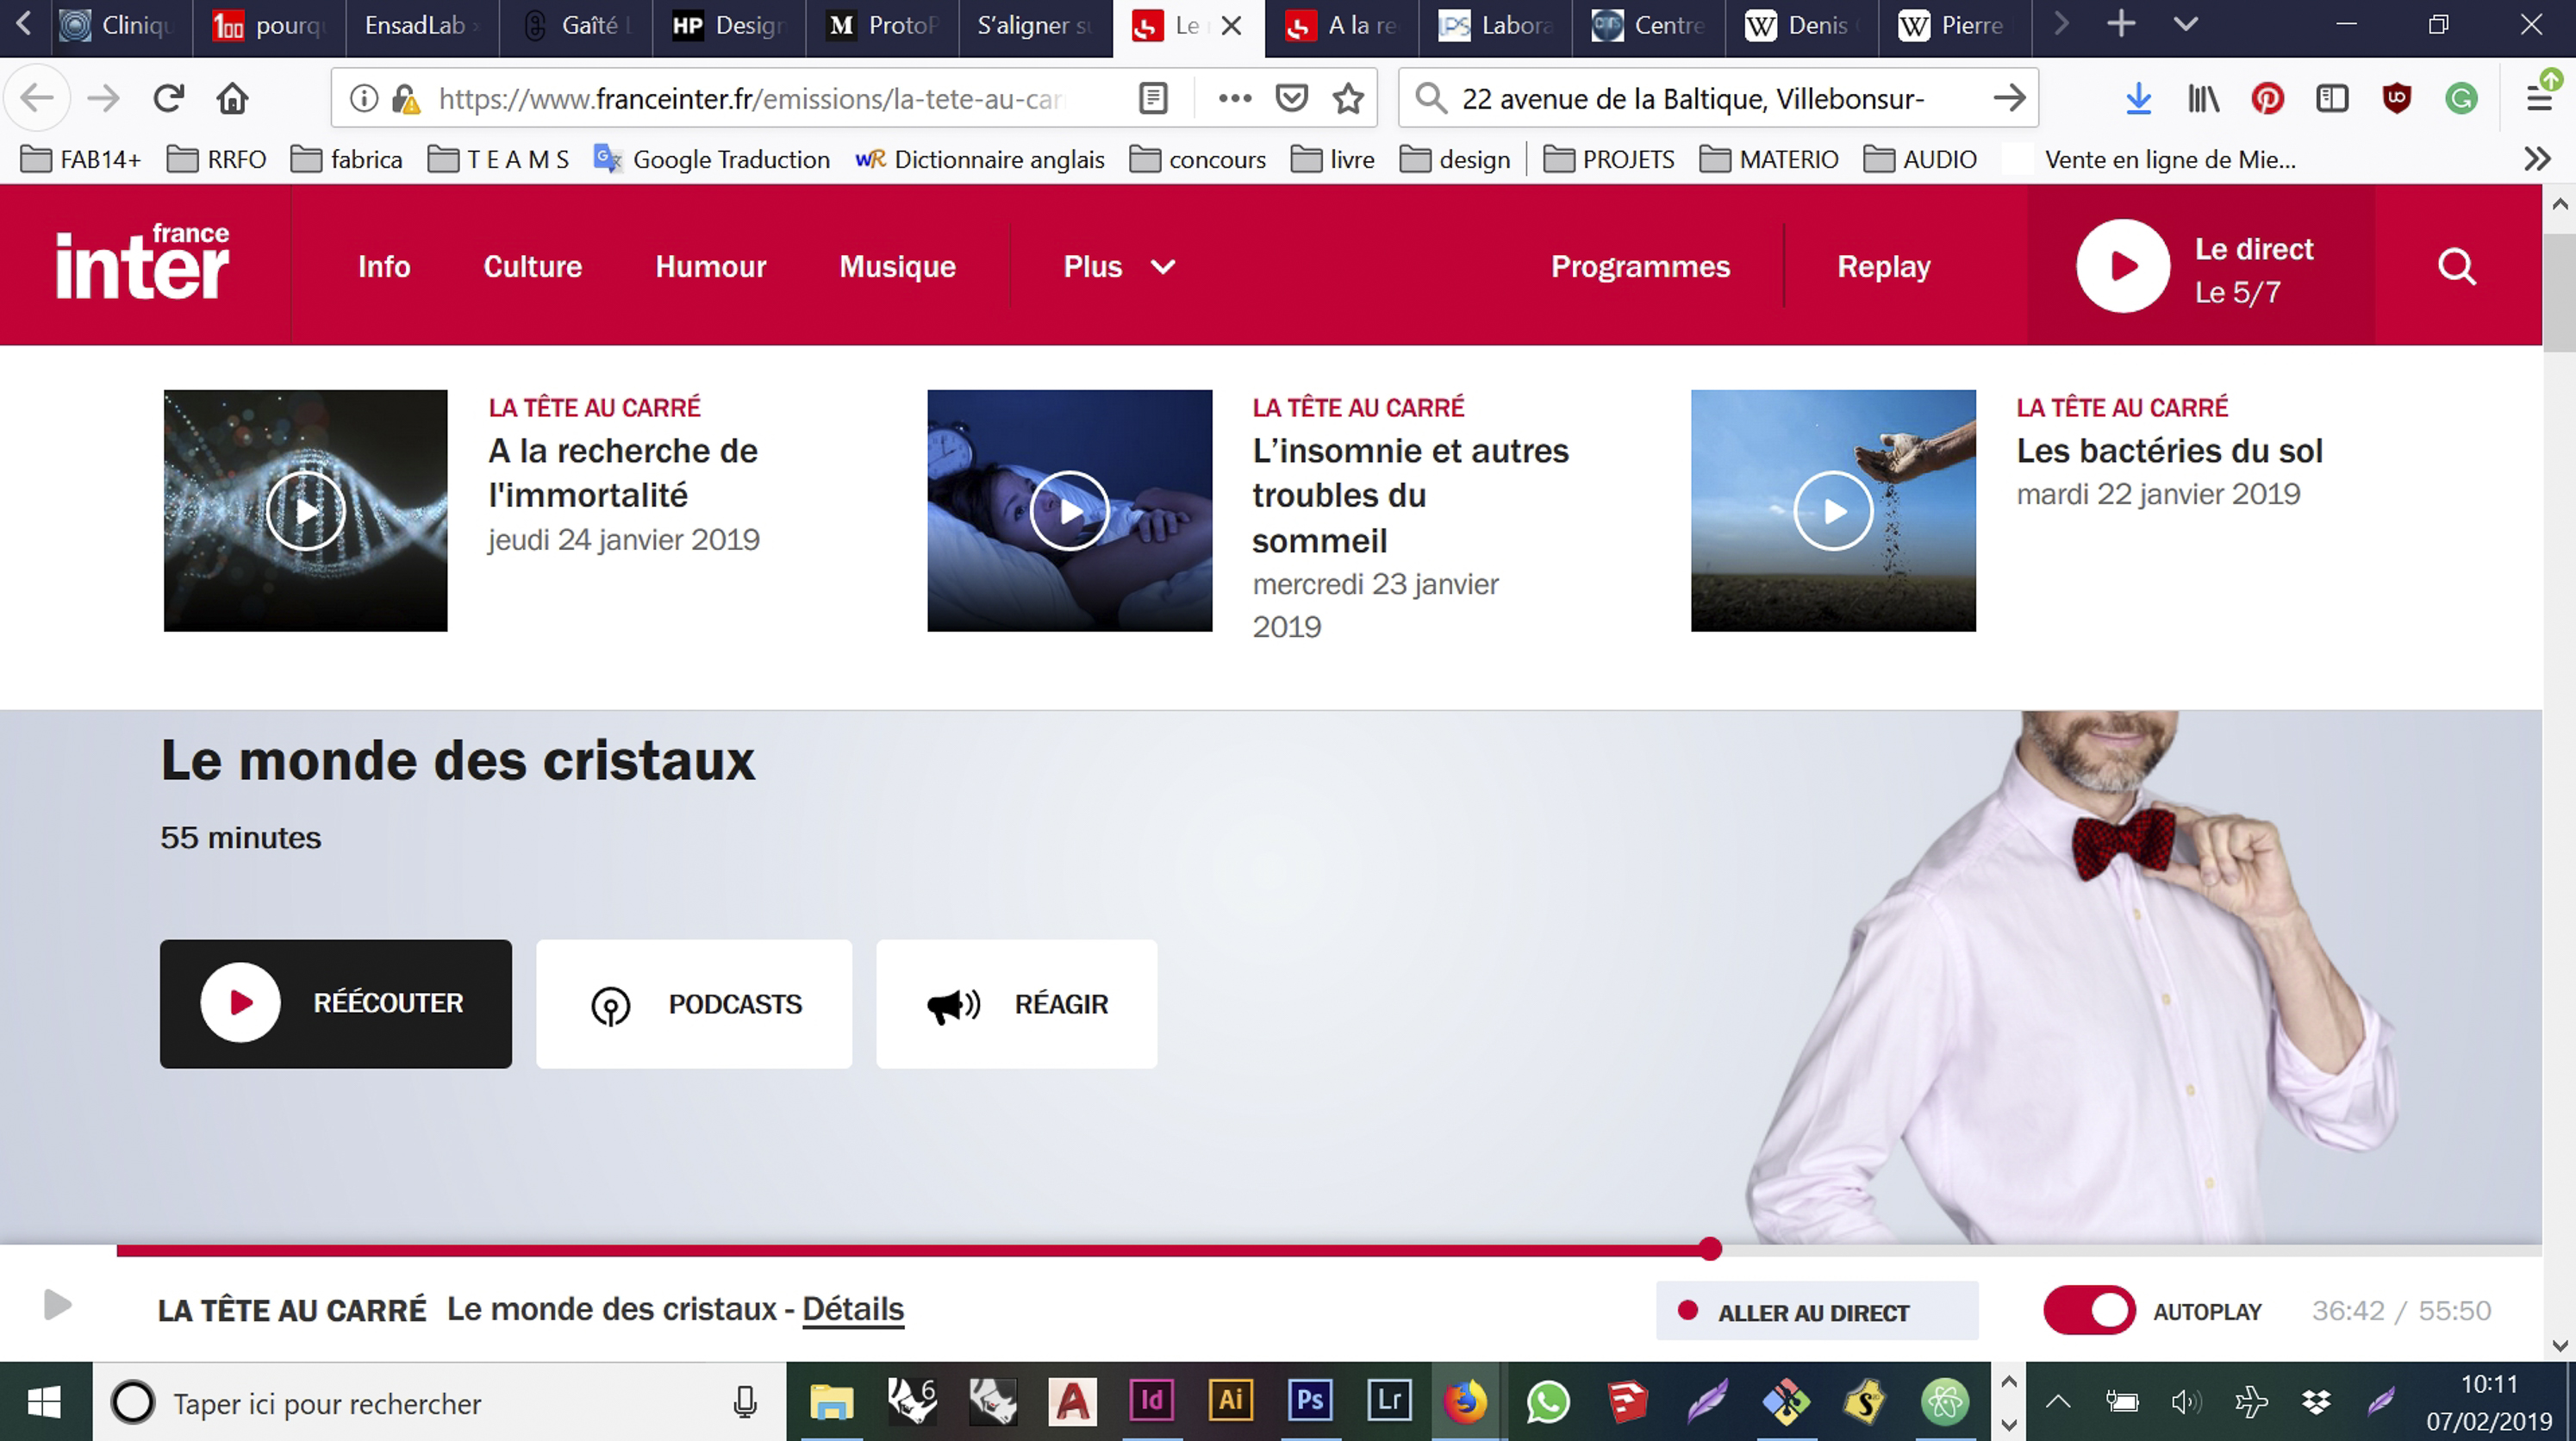This screenshot has width=2576, height=1441.
Task: Open Firefox downloads arrow icon
Action: pyautogui.click(x=2138, y=98)
